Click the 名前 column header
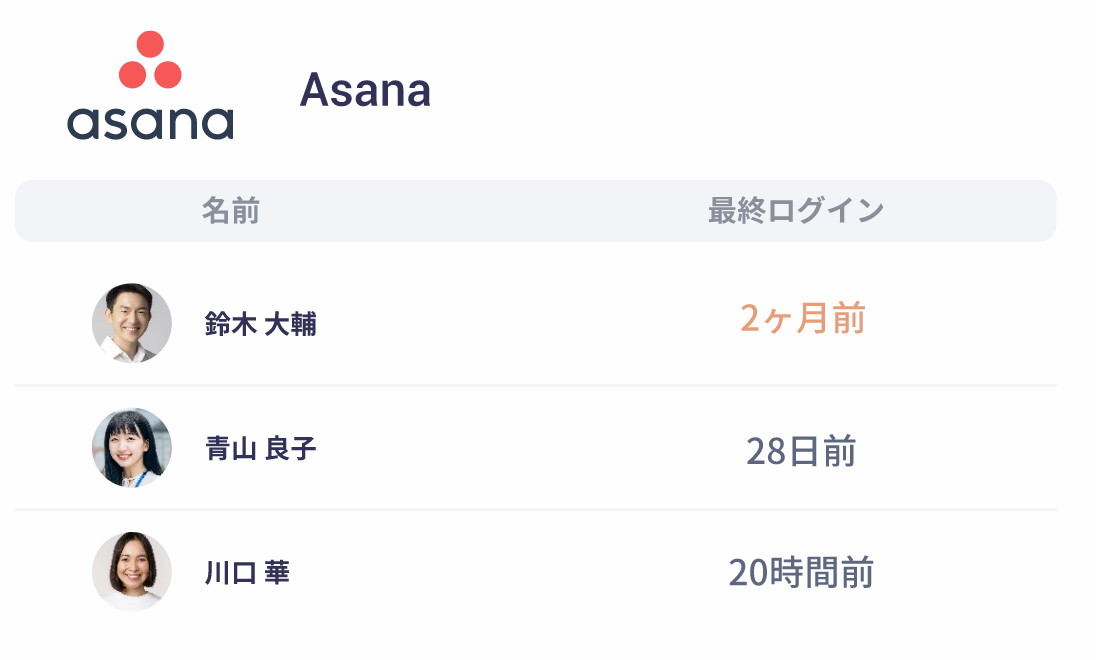 (x=231, y=210)
